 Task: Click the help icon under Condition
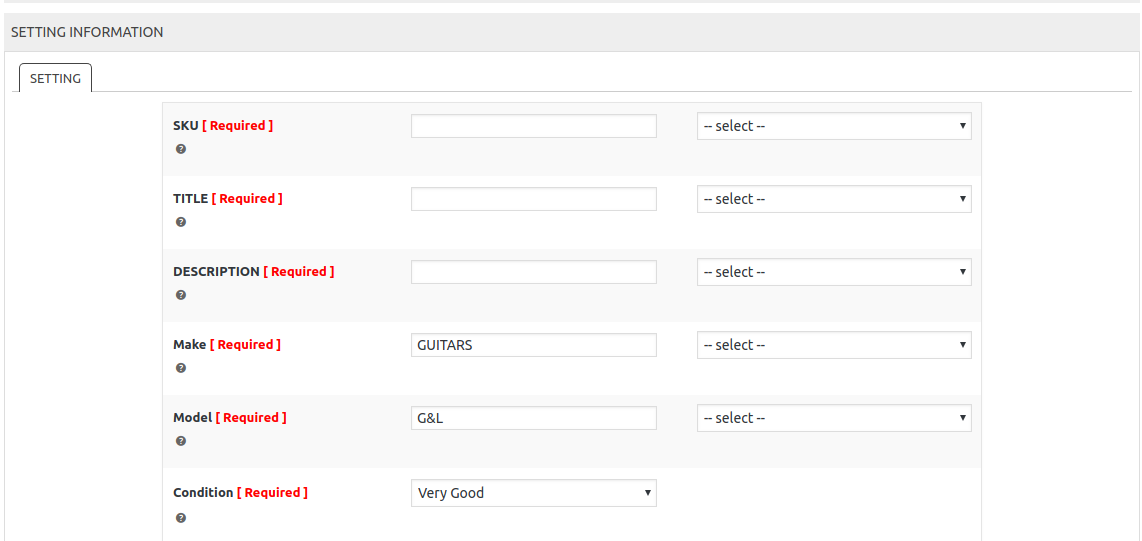pos(181,518)
